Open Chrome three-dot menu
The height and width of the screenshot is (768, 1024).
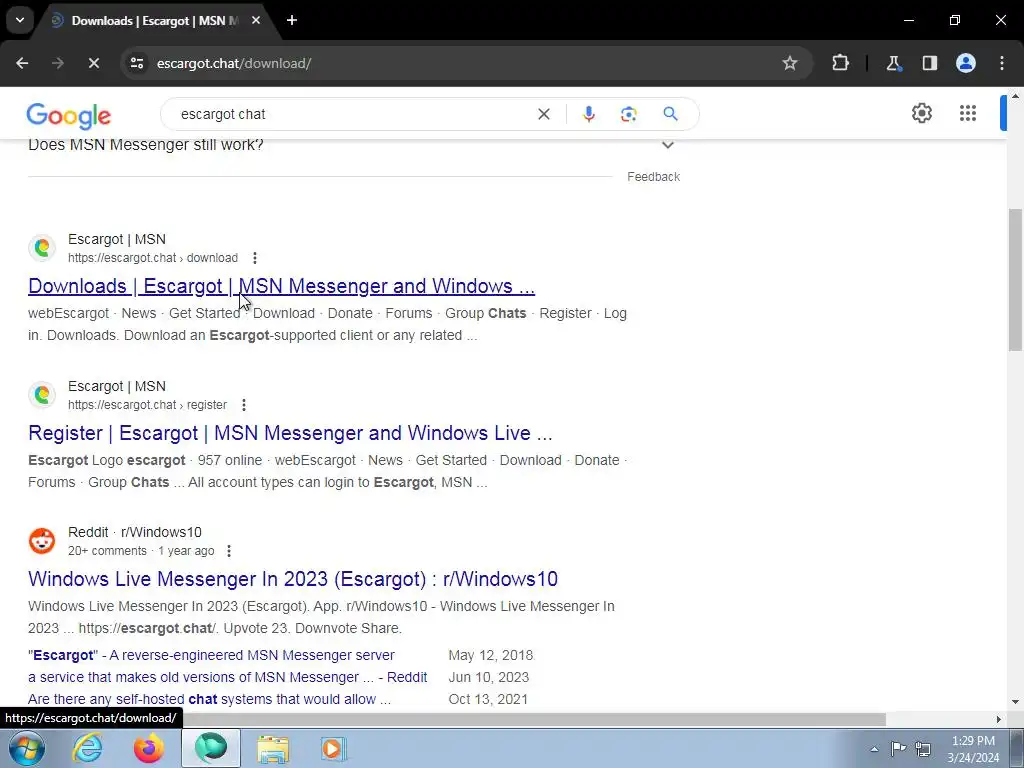click(1002, 63)
